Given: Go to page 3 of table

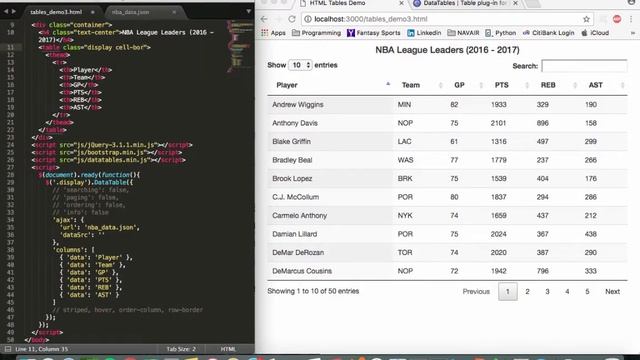Looking at the screenshot, I should click(x=547, y=291).
